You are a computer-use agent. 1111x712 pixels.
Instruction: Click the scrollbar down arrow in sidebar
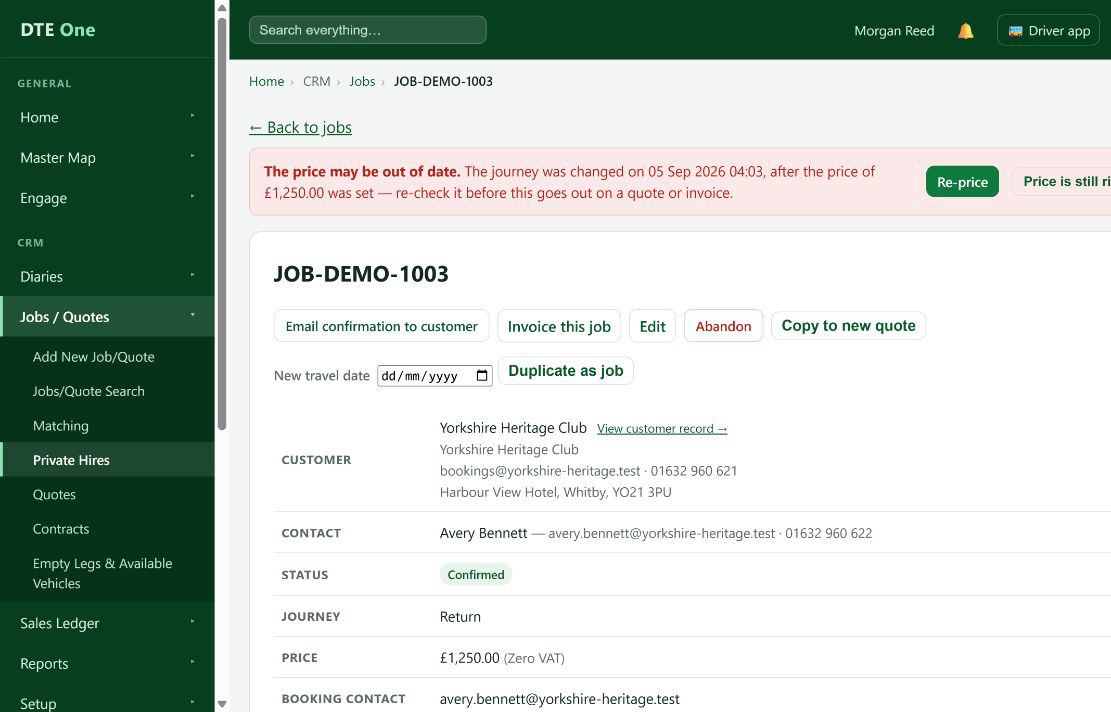(x=222, y=704)
